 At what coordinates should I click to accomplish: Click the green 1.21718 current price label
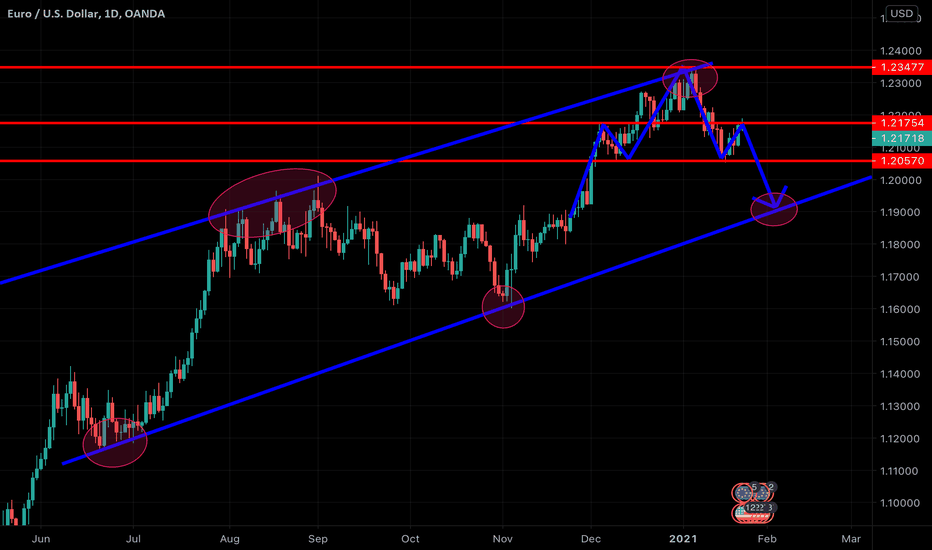coord(902,138)
